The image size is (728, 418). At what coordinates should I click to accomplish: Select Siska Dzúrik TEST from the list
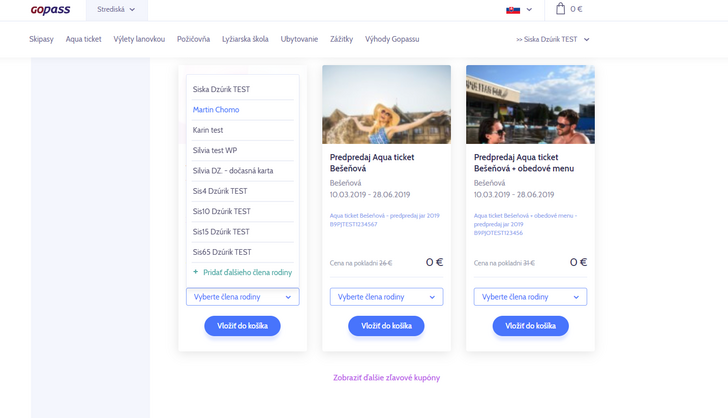pyautogui.click(x=243, y=89)
